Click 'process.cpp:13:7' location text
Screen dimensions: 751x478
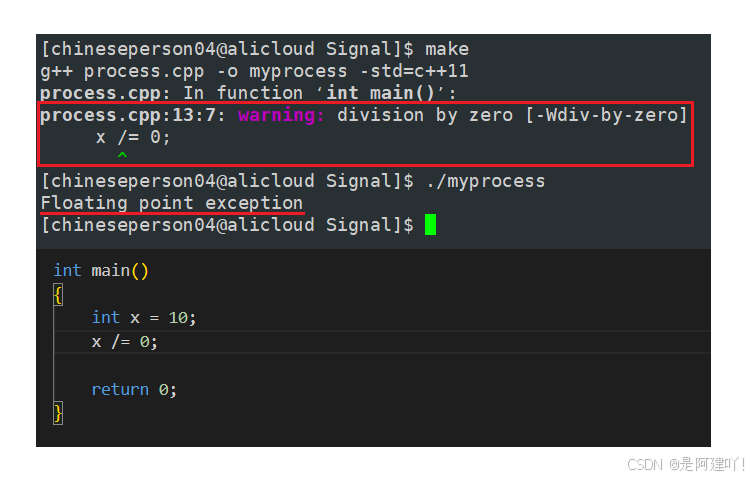(x=128, y=115)
